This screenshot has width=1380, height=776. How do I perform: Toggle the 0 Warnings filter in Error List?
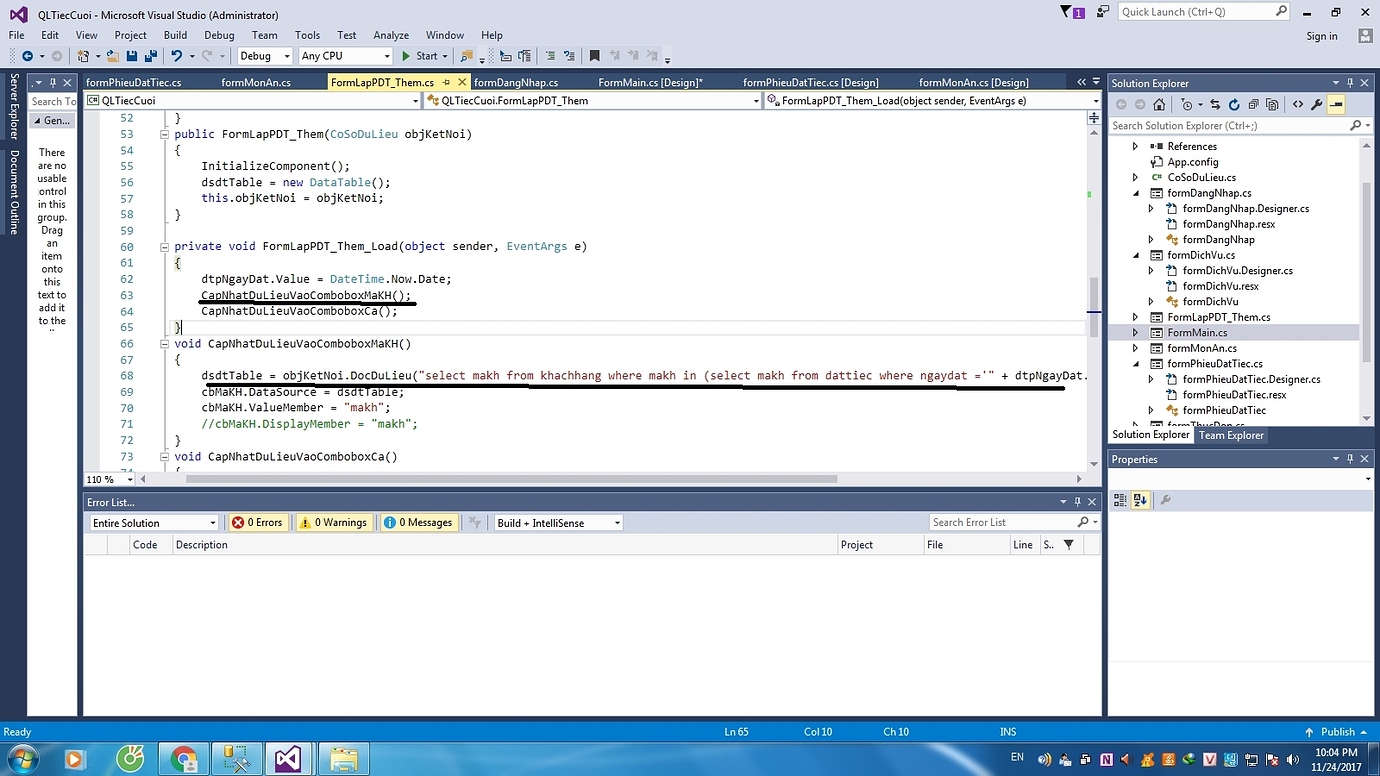click(333, 521)
